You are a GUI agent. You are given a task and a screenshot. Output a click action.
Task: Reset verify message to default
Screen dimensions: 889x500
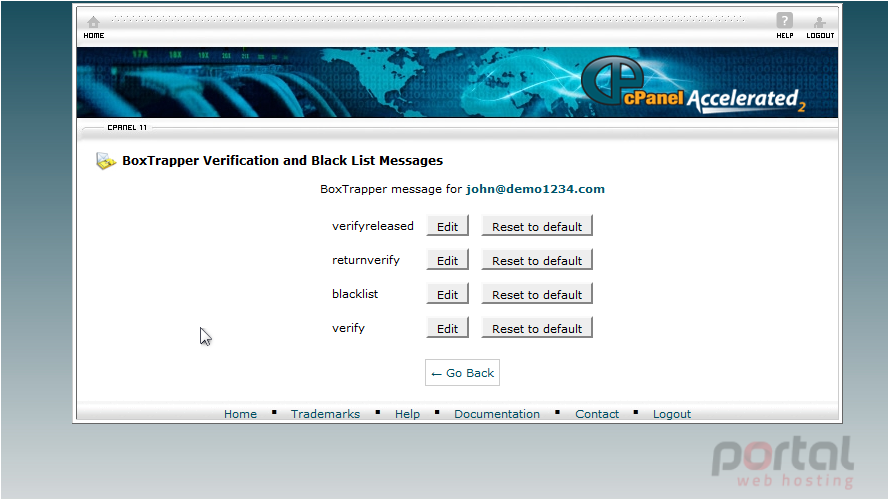tap(537, 328)
